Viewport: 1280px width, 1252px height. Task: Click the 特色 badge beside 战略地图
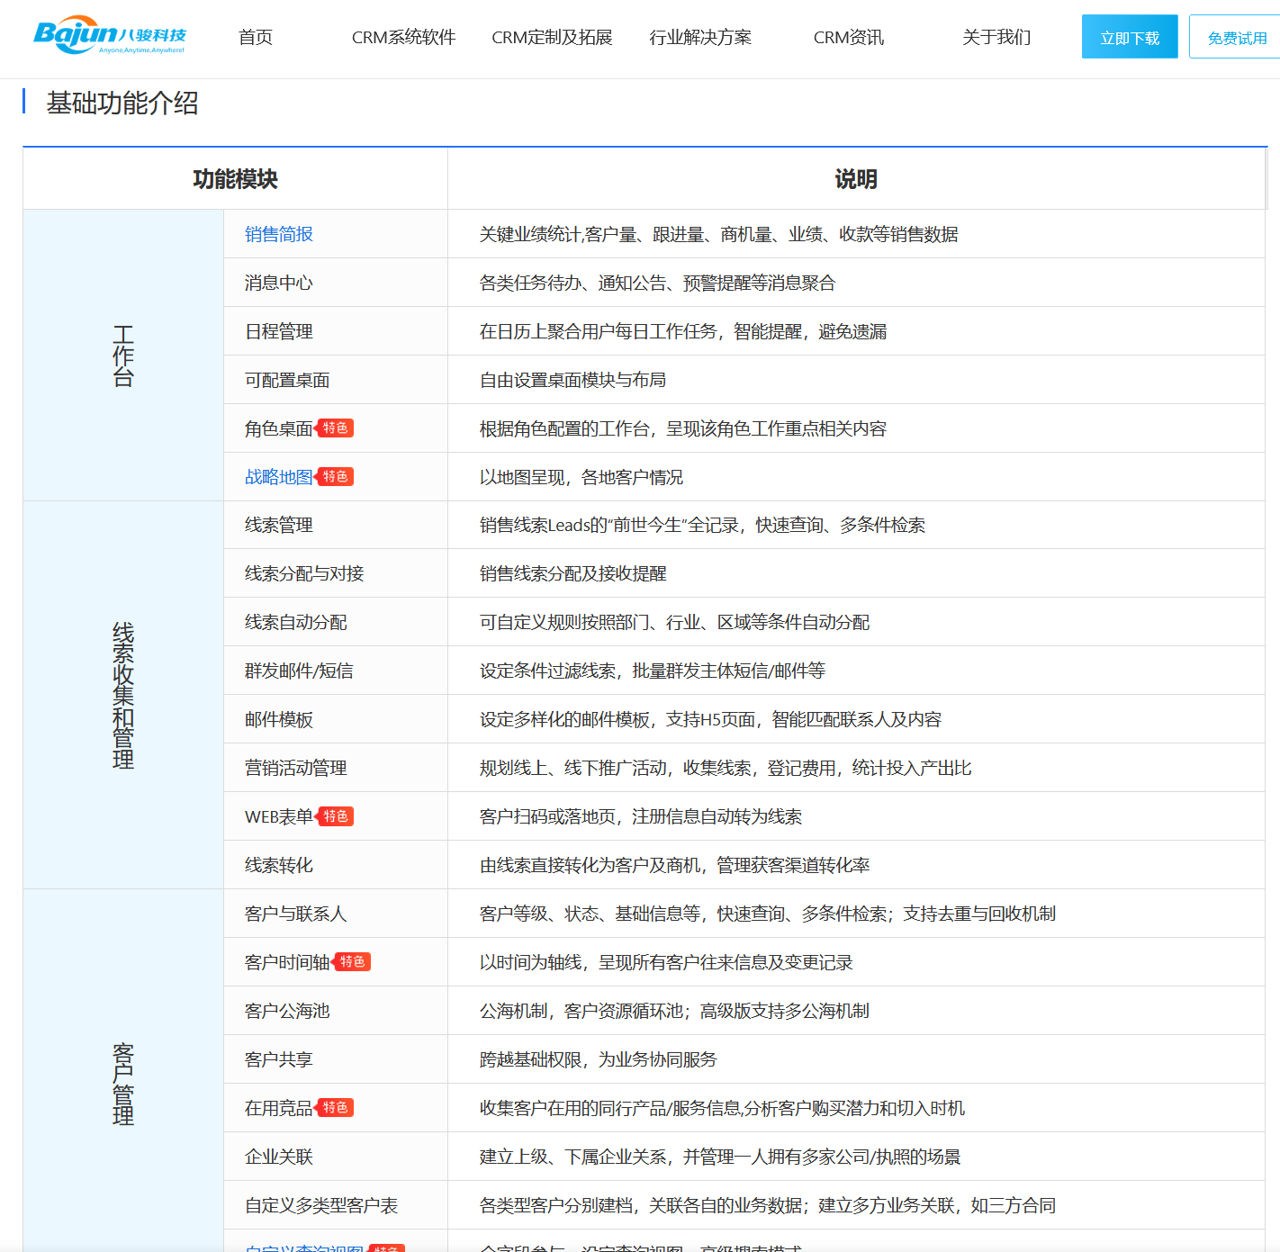(336, 477)
